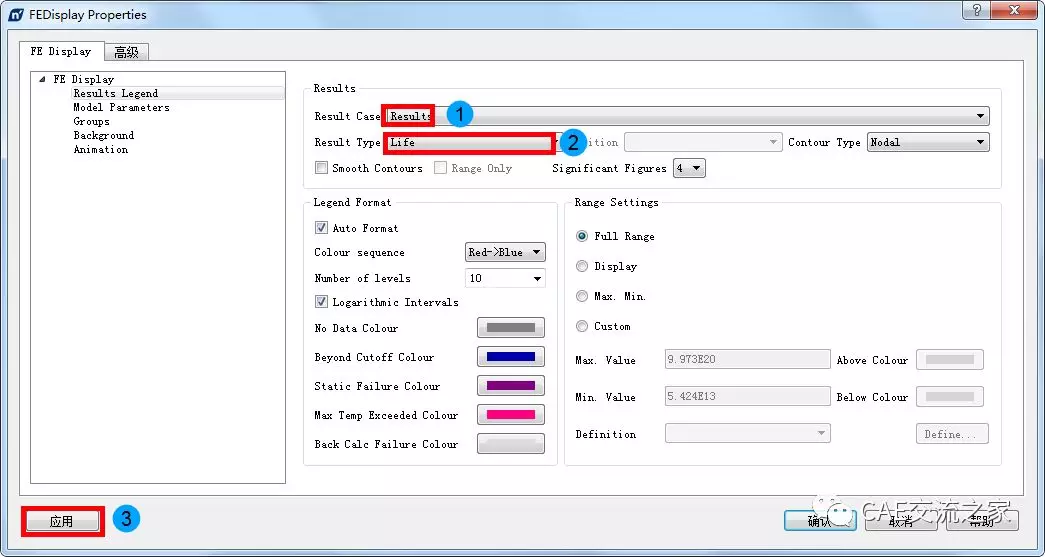
Task: Select the Custom radio button
Action: (582, 326)
